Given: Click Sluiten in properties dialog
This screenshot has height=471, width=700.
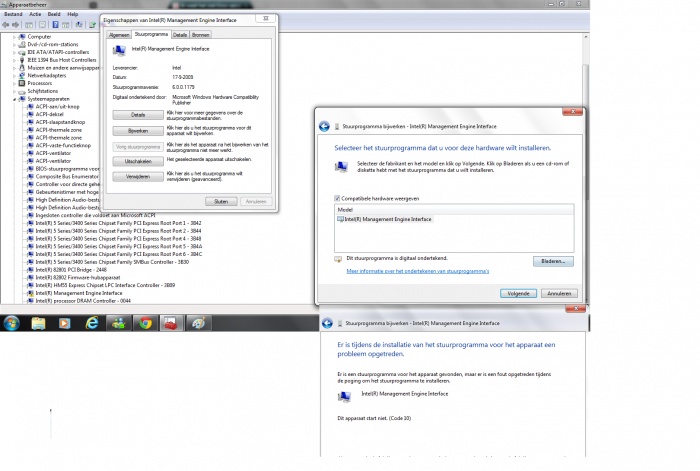Looking at the screenshot, I should tap(221, 202).
